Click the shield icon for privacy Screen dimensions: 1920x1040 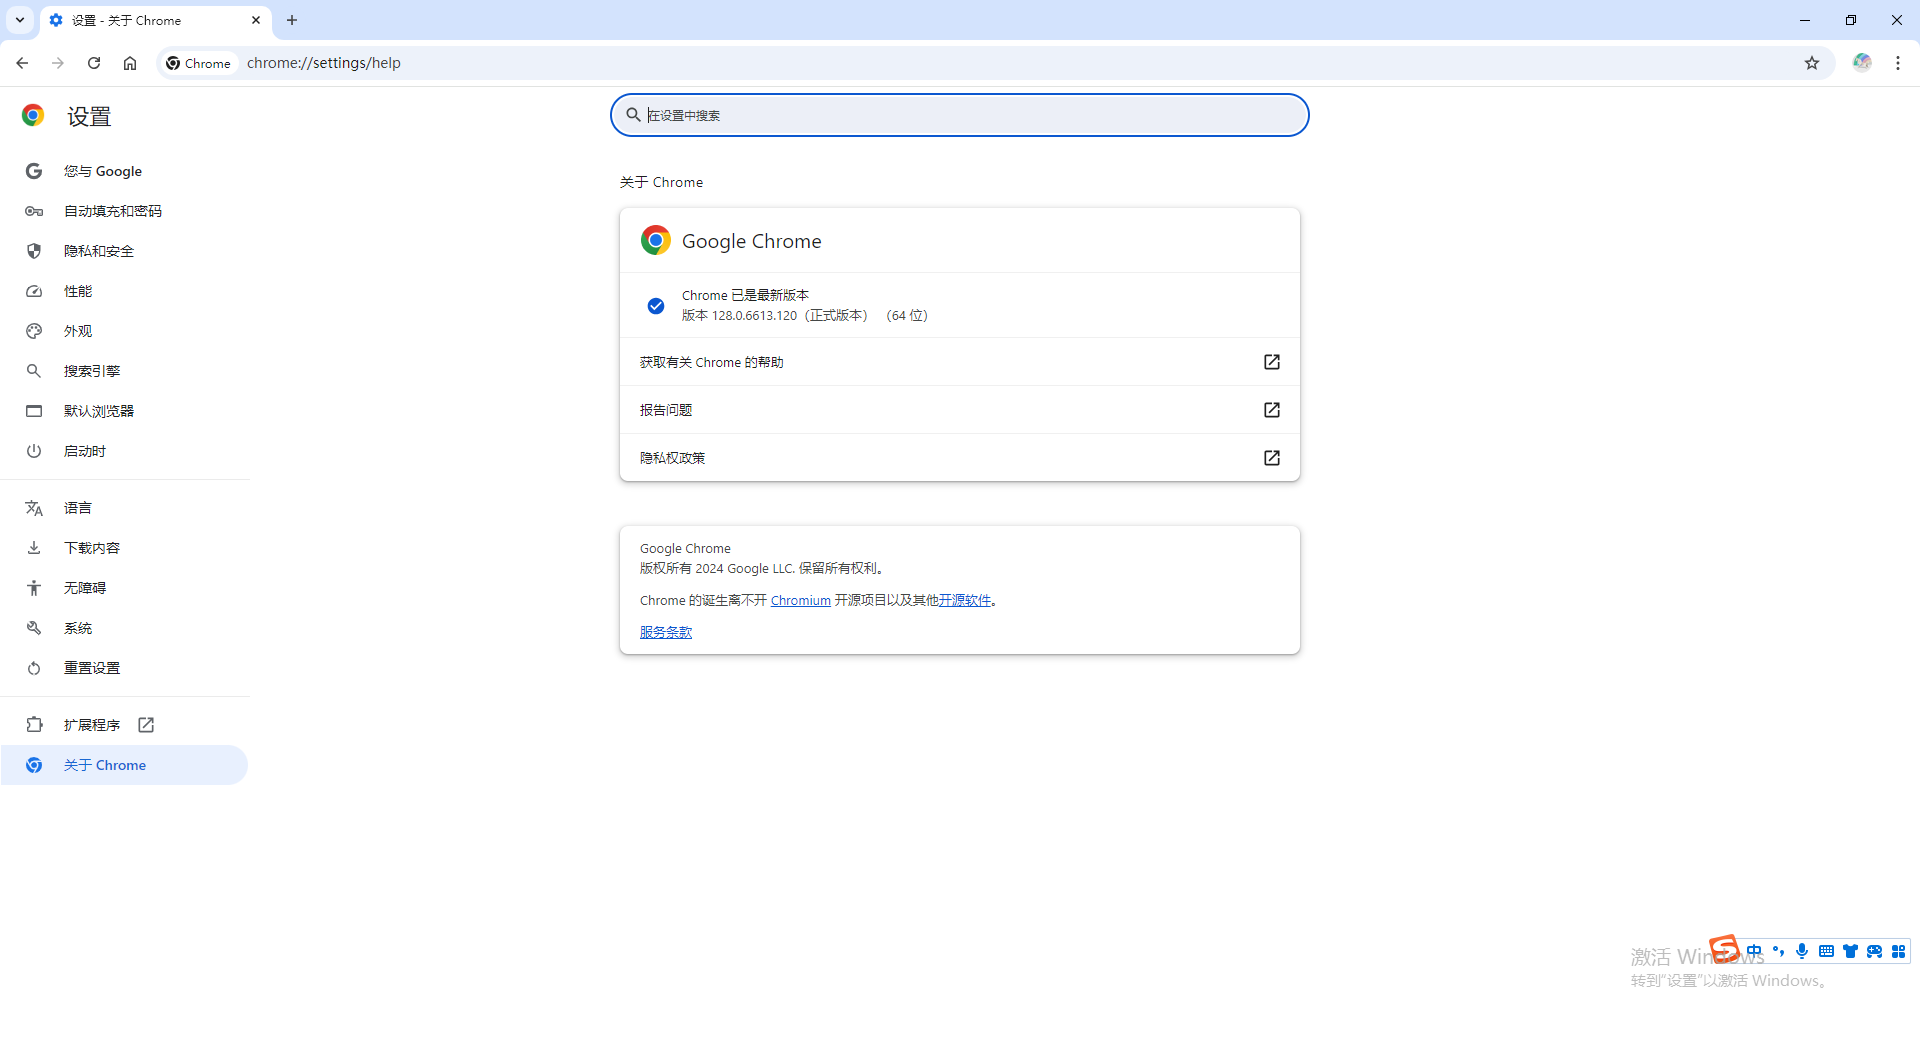34,251
